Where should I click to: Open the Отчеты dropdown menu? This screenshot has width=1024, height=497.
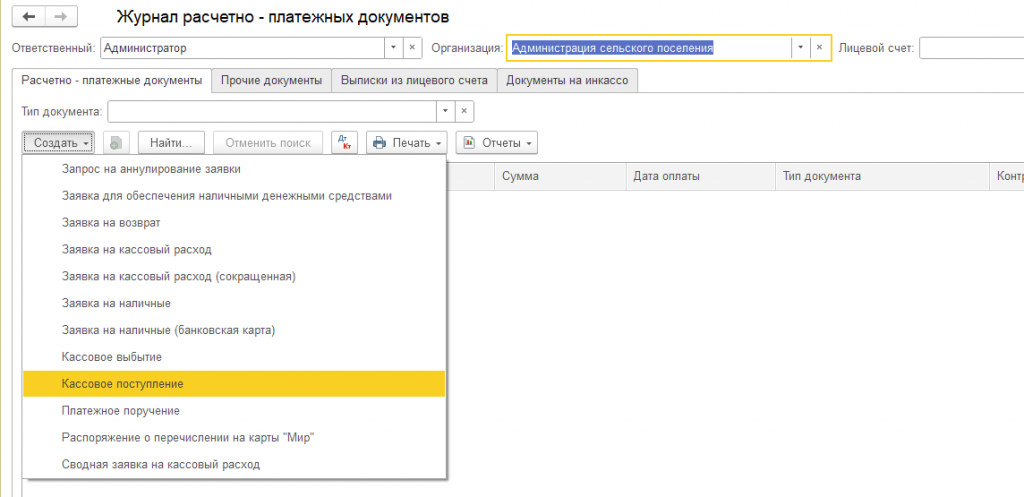click(496, 142)
